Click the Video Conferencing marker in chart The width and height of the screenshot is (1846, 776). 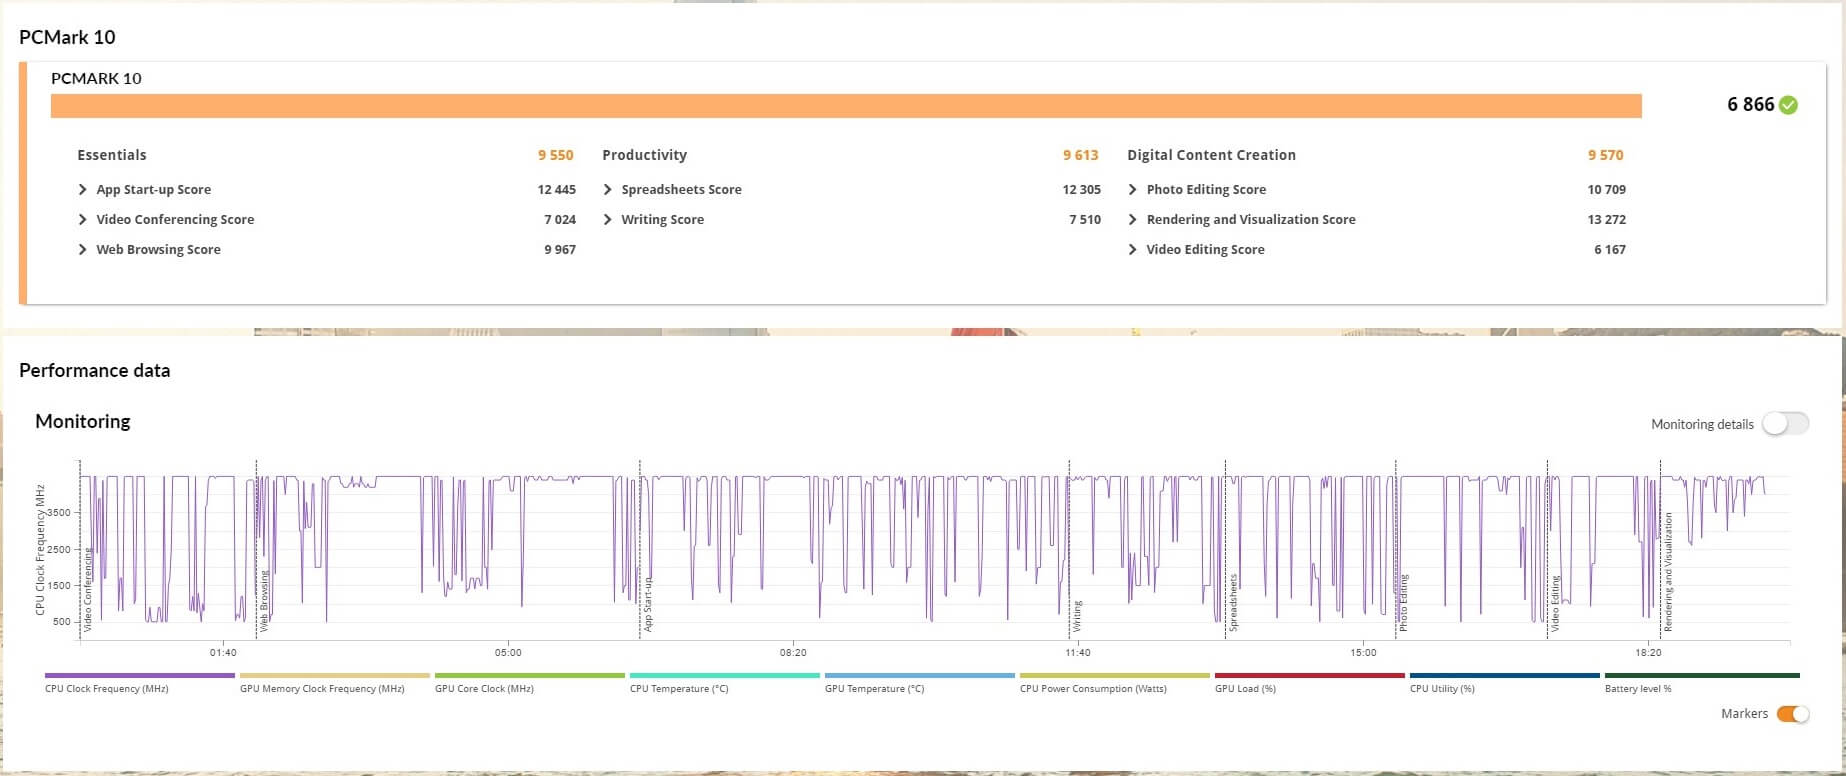[x=88, y=589]
